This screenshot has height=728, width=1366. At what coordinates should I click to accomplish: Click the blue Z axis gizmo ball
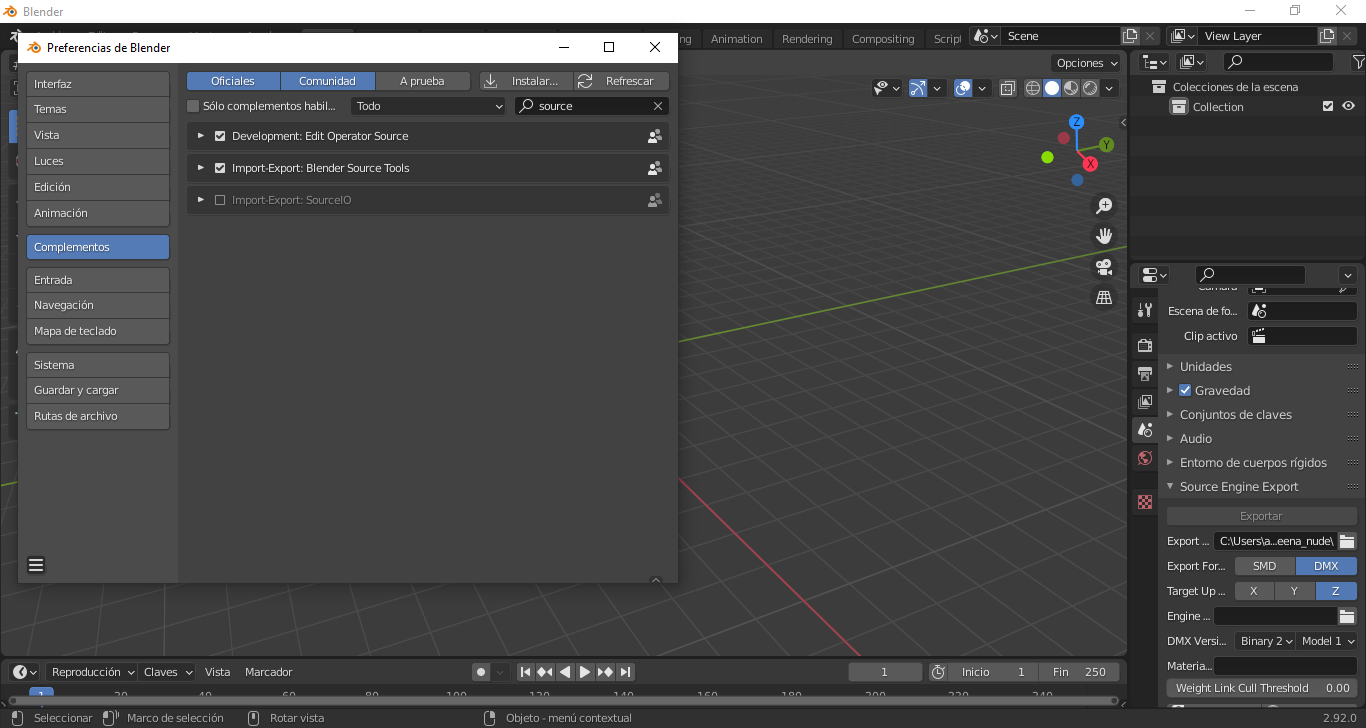pos(1076,122)
